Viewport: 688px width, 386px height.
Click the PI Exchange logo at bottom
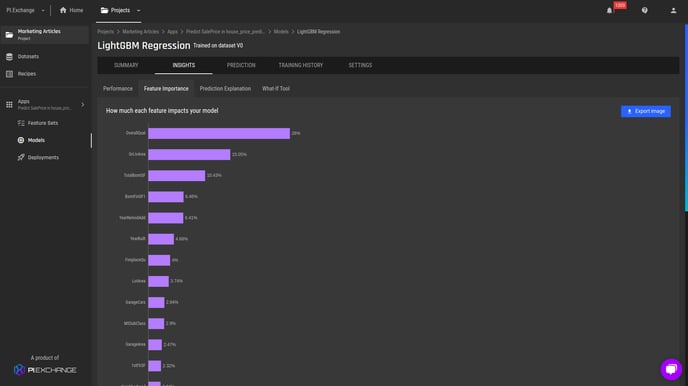(x=45, y=370)
